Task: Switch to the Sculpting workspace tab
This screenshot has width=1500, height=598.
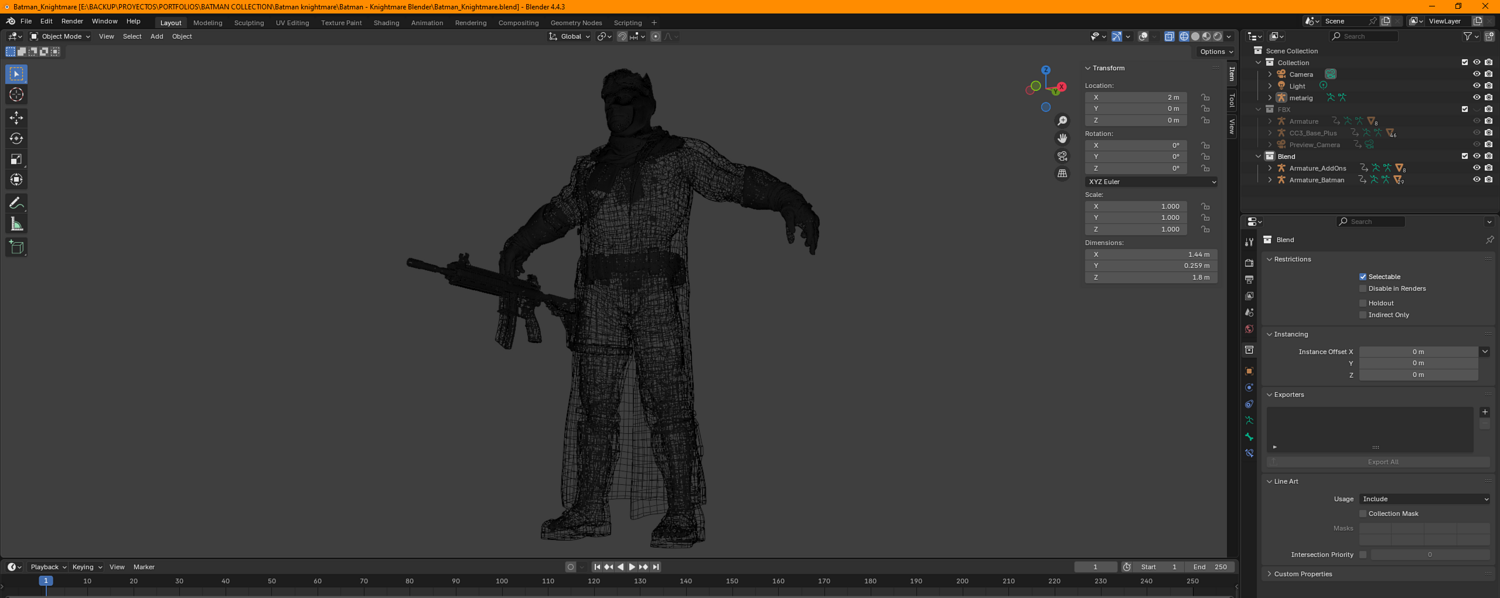Action: 249,22
